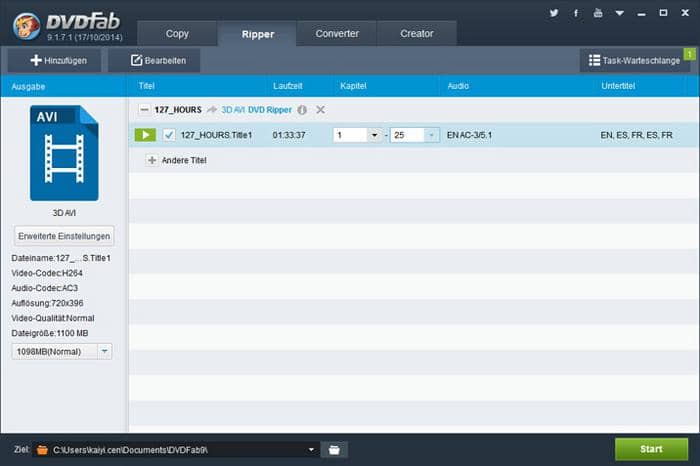The height and width of the screenshot is (466, 700).
Task: Click the Untertitel column header
Action: (618, 86)
